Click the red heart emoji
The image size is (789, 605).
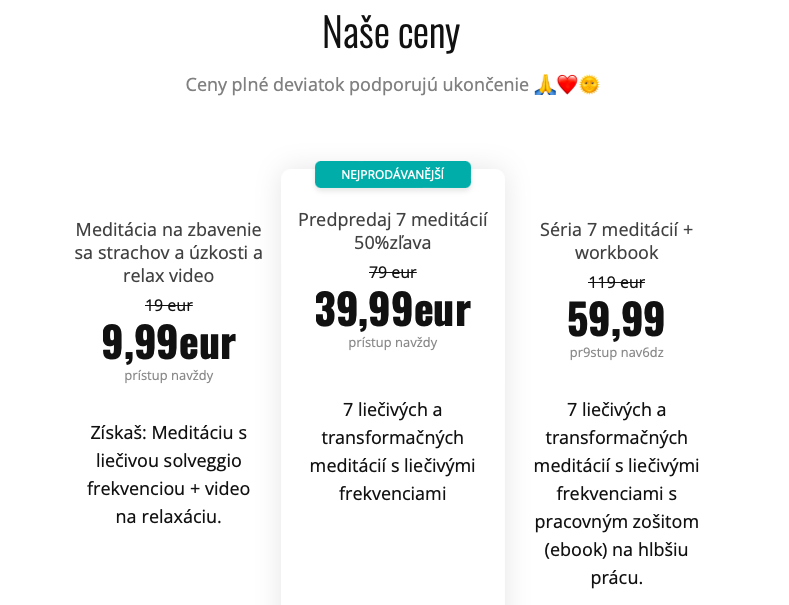click(x=567, y=85)
